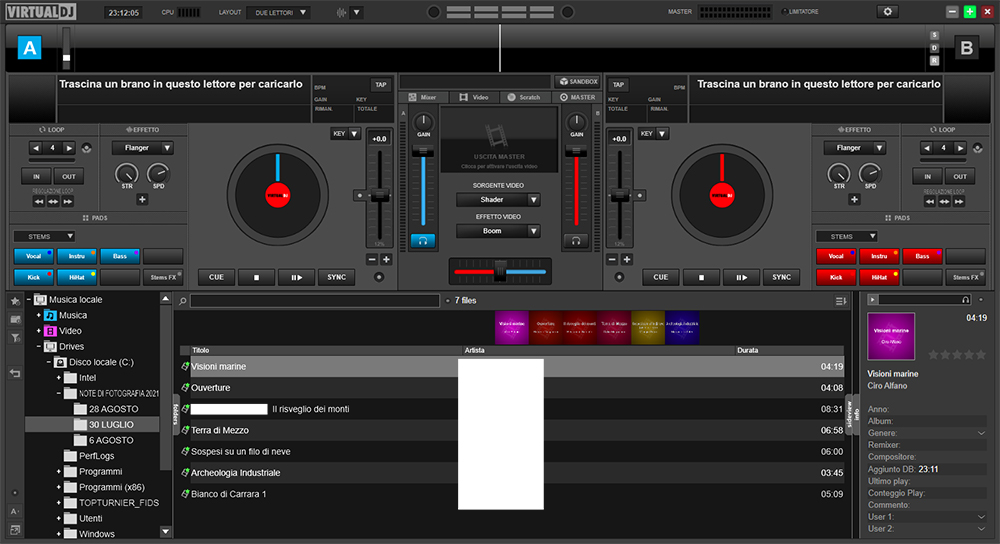This screenshot has width=1000, height=544.
Task: Click the crossfader handle
Action: (x=501, y=271)
